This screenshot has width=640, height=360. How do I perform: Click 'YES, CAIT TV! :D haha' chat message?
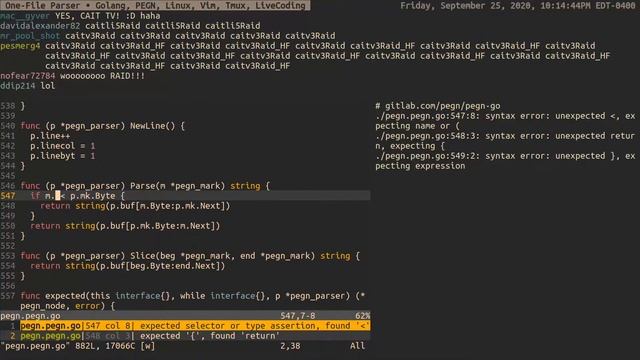pyautogui.click(x=107, y=16)
